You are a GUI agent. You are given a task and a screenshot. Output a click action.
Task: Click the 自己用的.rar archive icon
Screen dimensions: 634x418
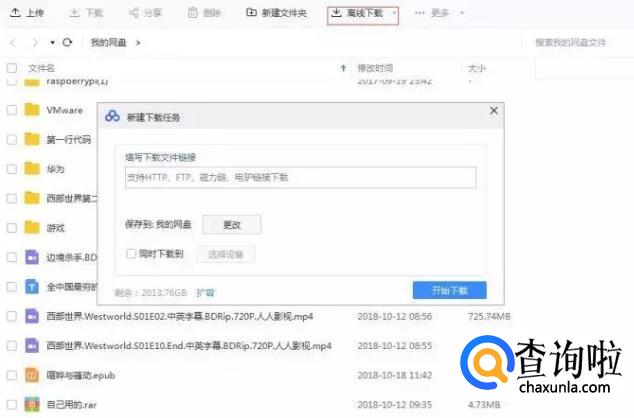coord(32,404)
